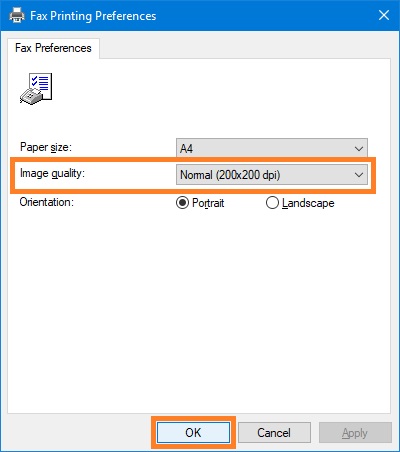
Task: Click the Fax Printing Preferences title text
Action: [x=93, y=16]
